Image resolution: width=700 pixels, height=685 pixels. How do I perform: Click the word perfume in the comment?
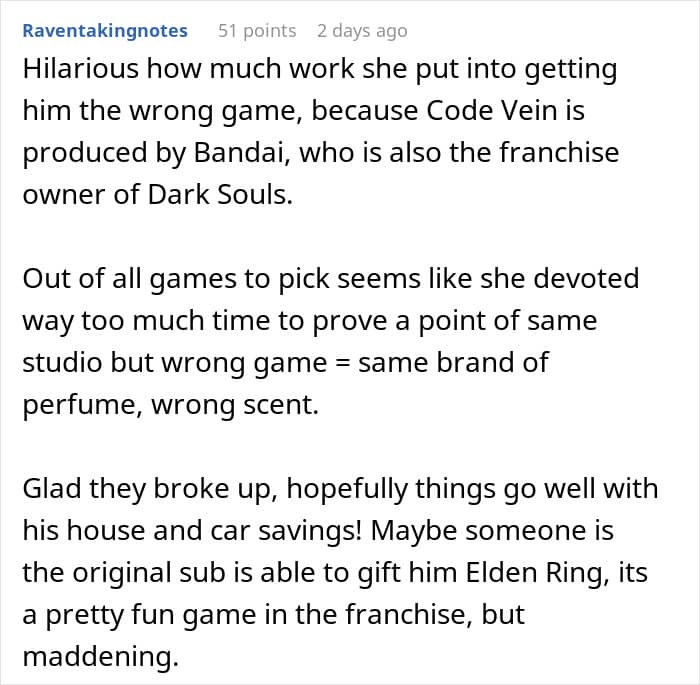[78, 403]
